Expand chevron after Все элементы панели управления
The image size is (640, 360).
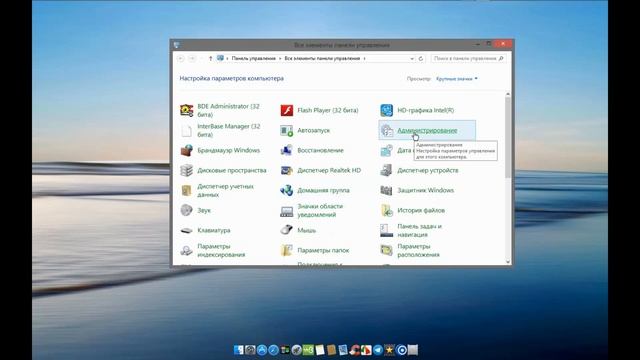click(x=364, y=58)
